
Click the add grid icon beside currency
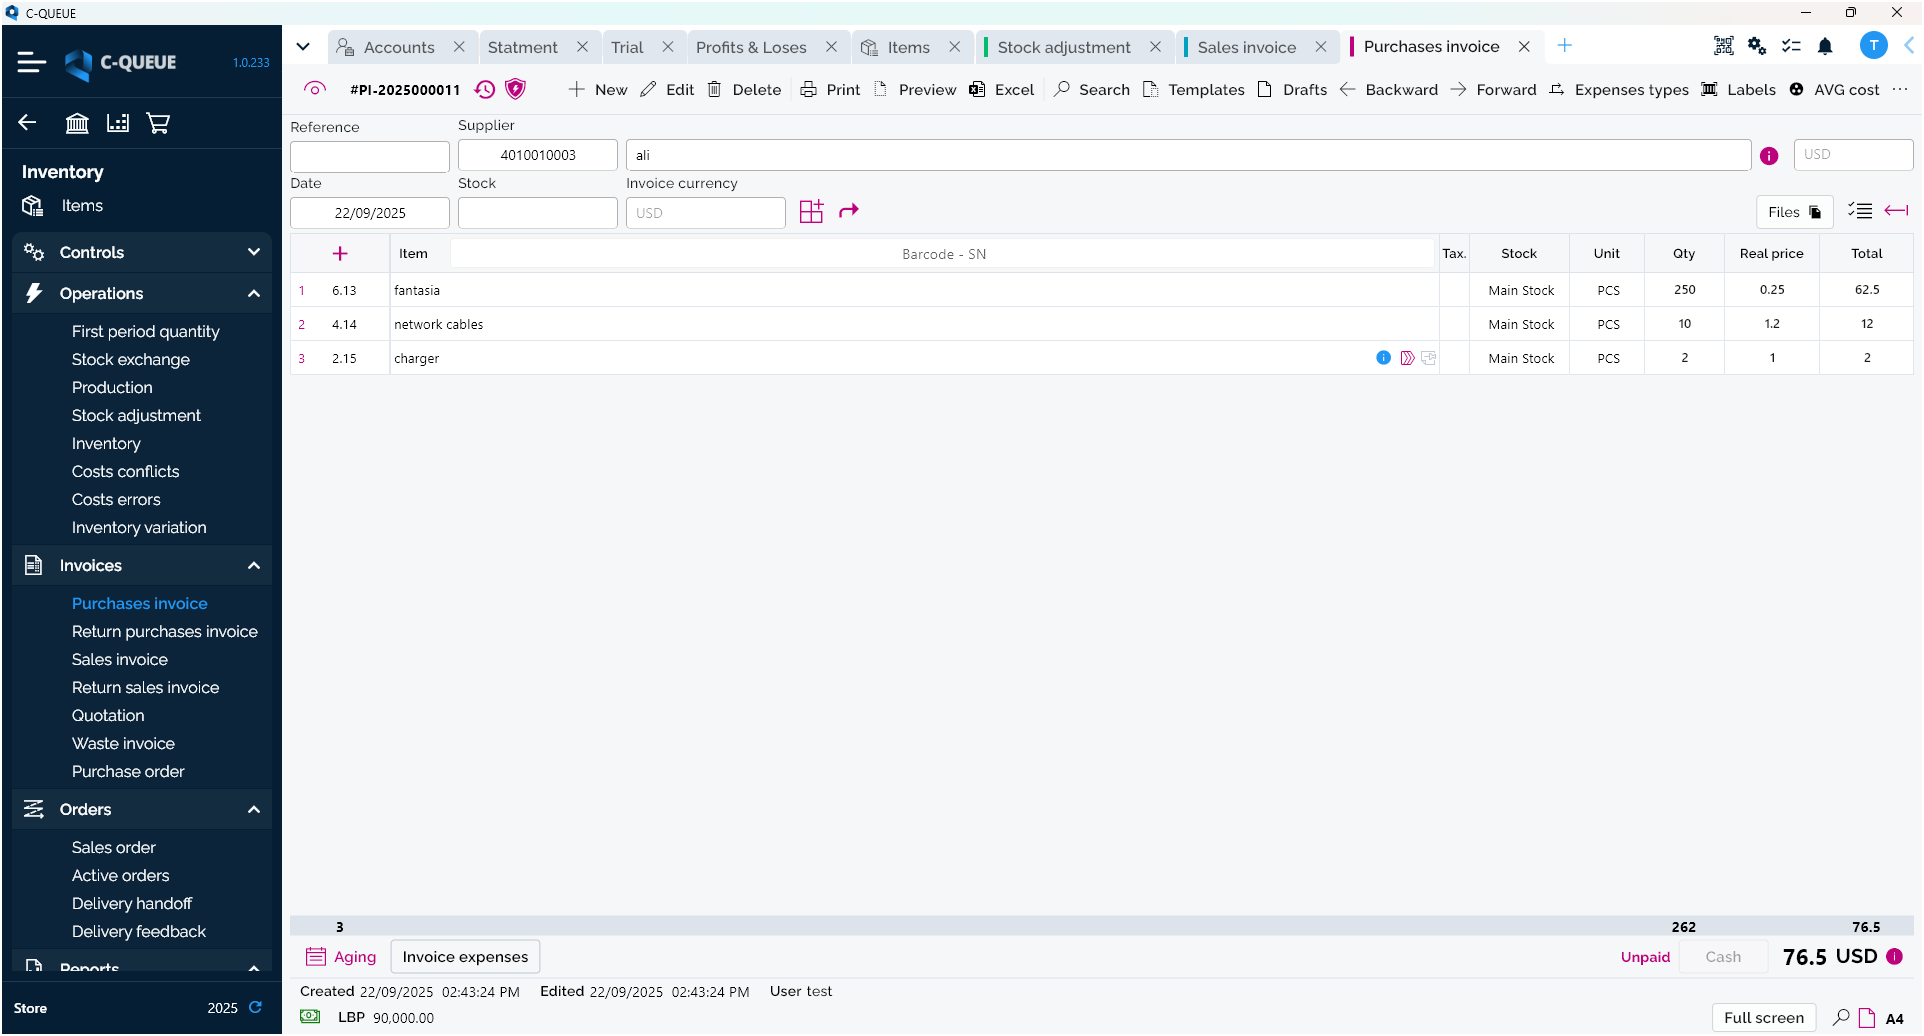811,212
